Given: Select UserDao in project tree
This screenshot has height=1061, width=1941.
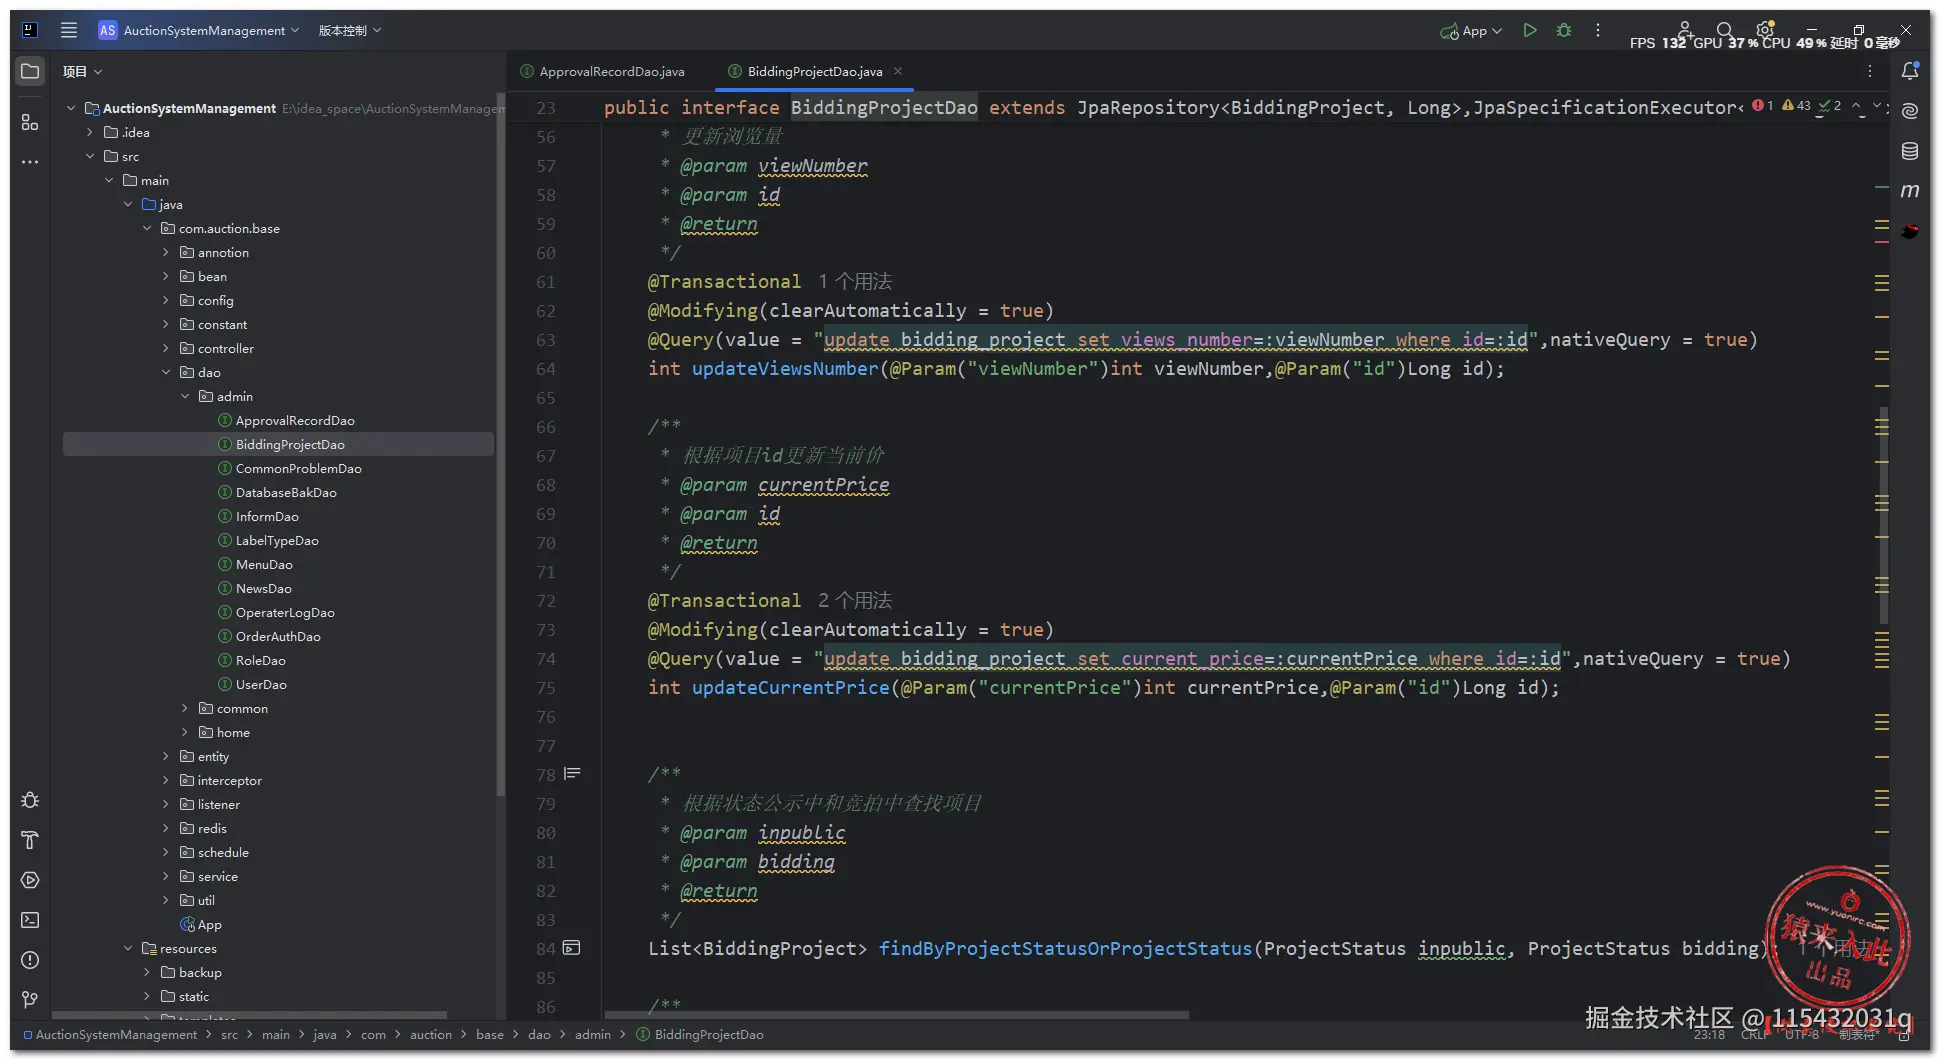Looking at the screenshot, I should (x=261, y=684).
